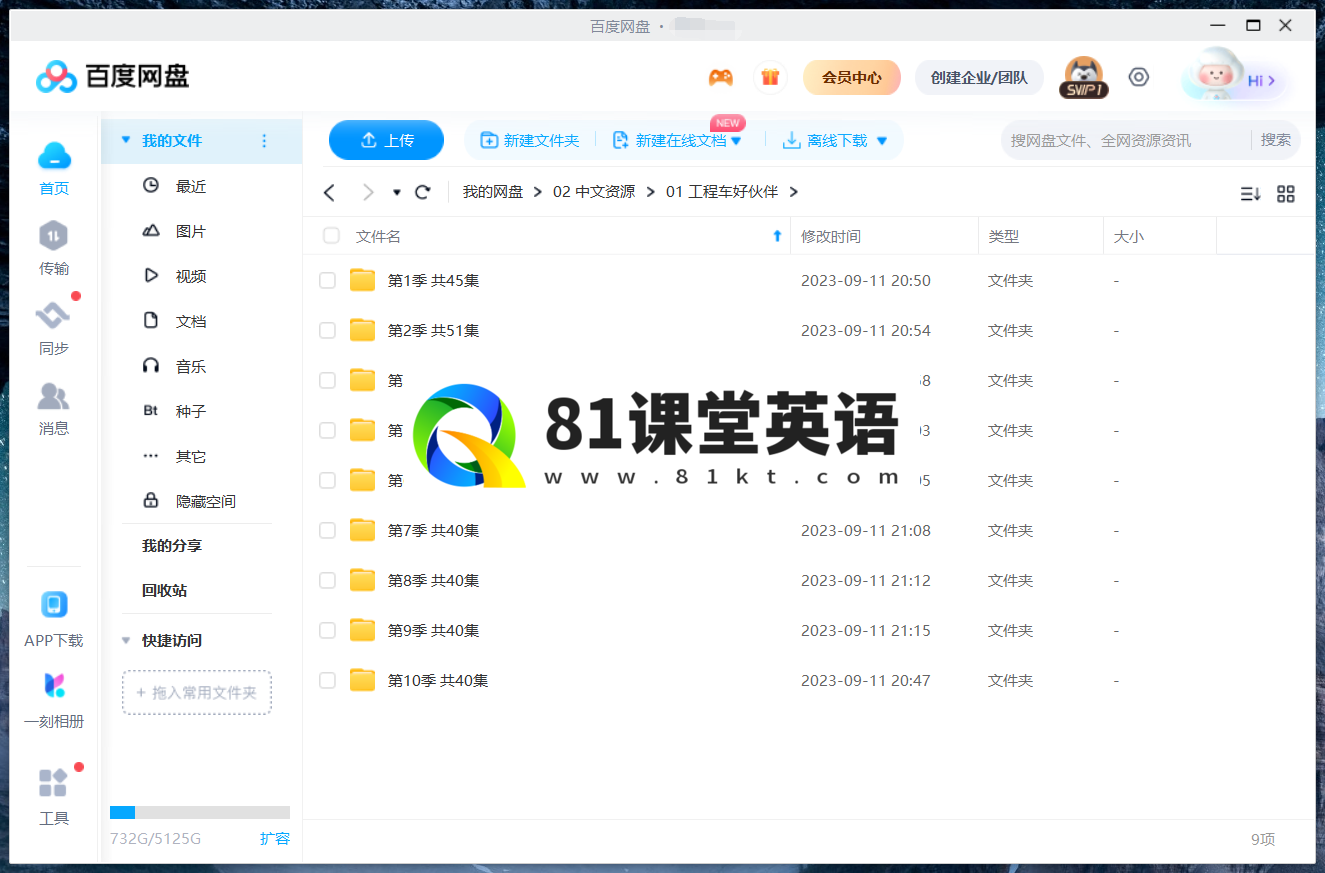Check the box for 第7季 共40集
The width and height of the screenshot is (1325, 873).
pyautogui.click(x=327, y=531)
